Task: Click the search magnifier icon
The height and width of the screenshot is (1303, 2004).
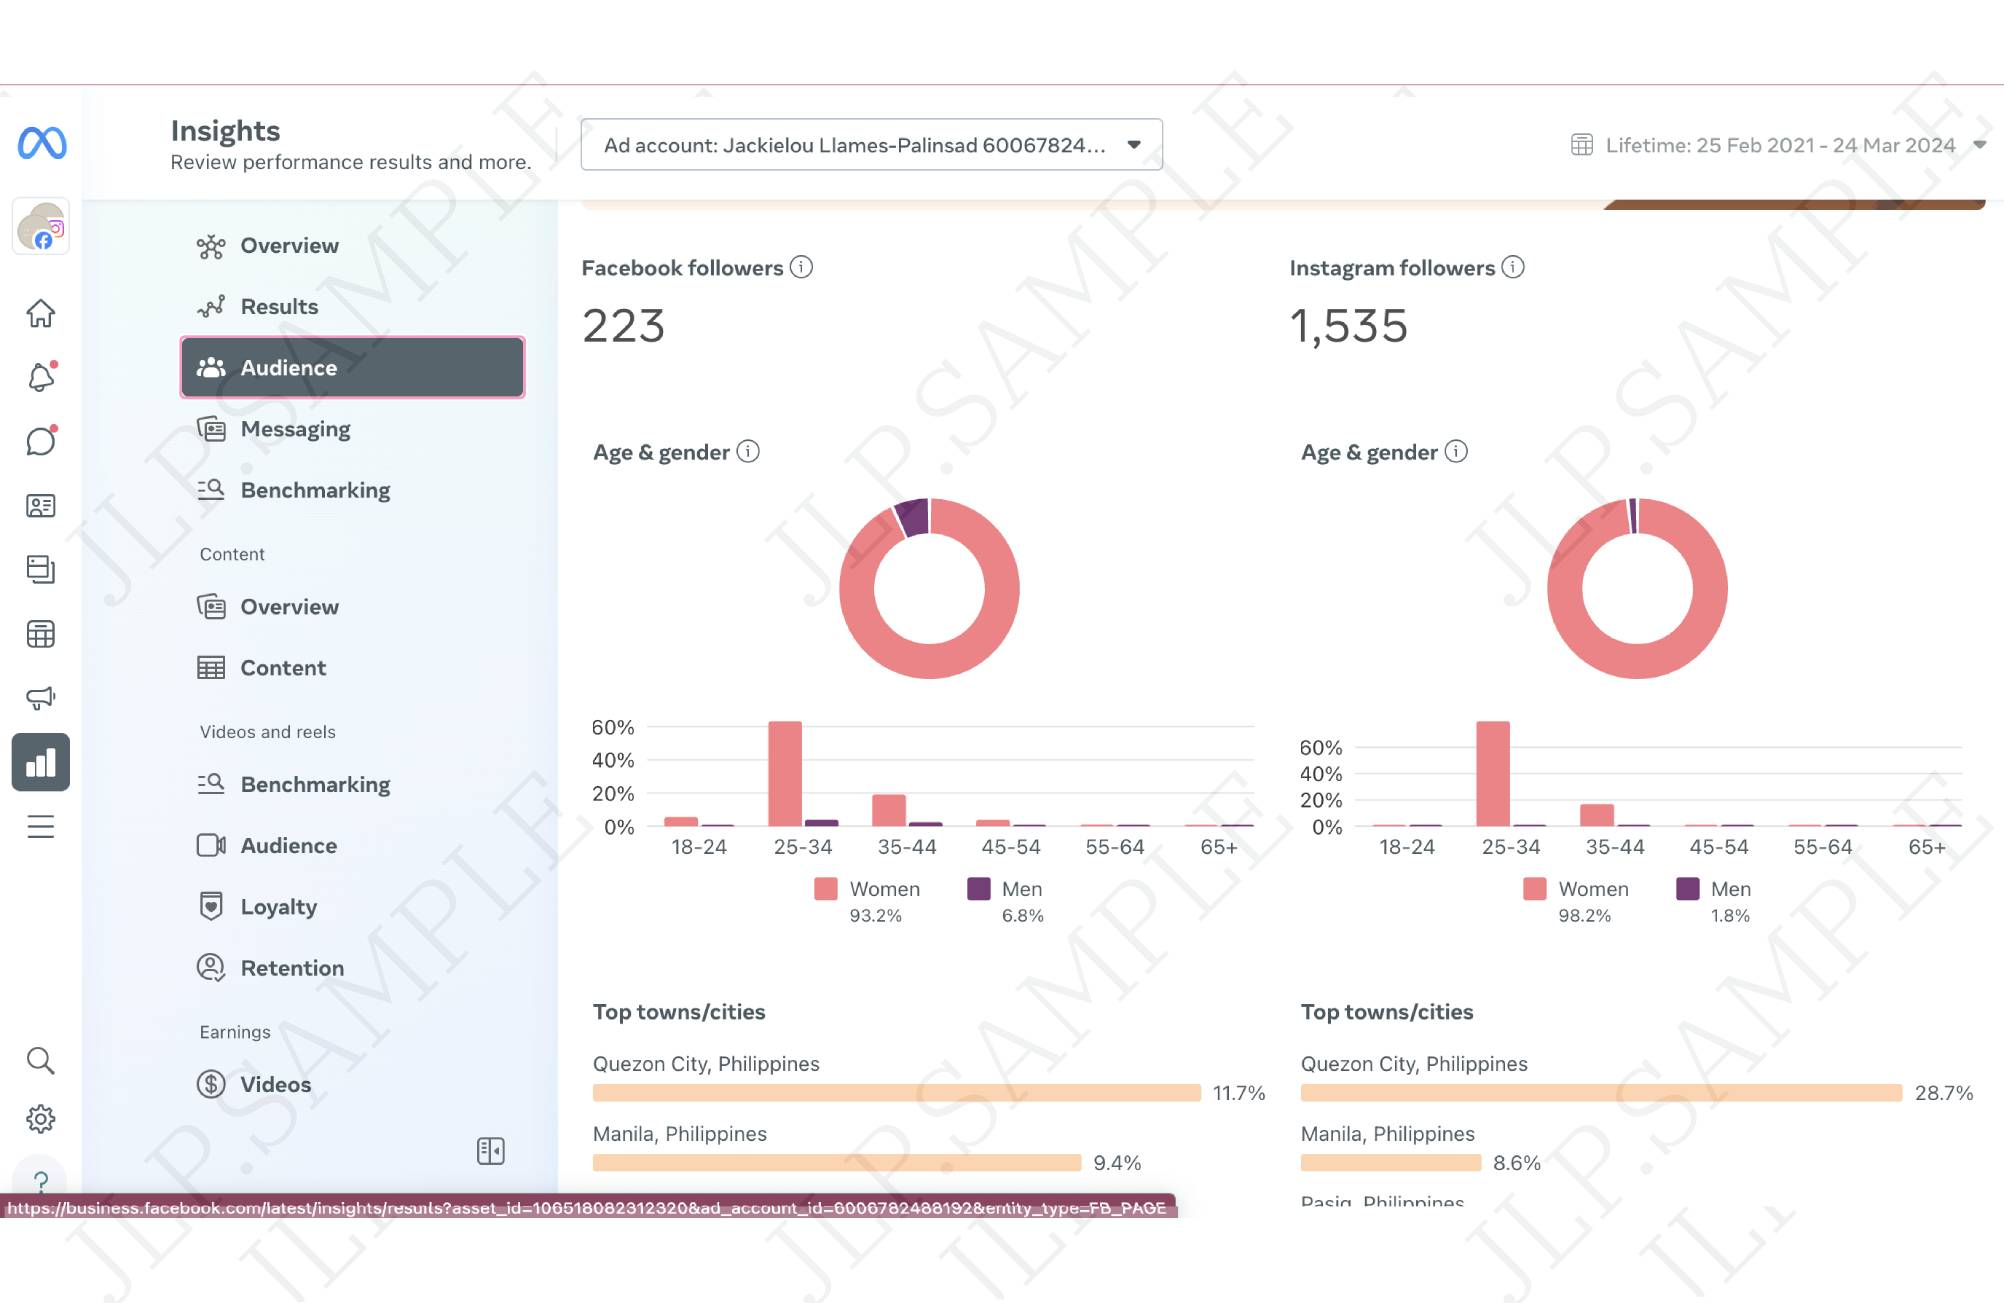Action: click(41, 1060)
